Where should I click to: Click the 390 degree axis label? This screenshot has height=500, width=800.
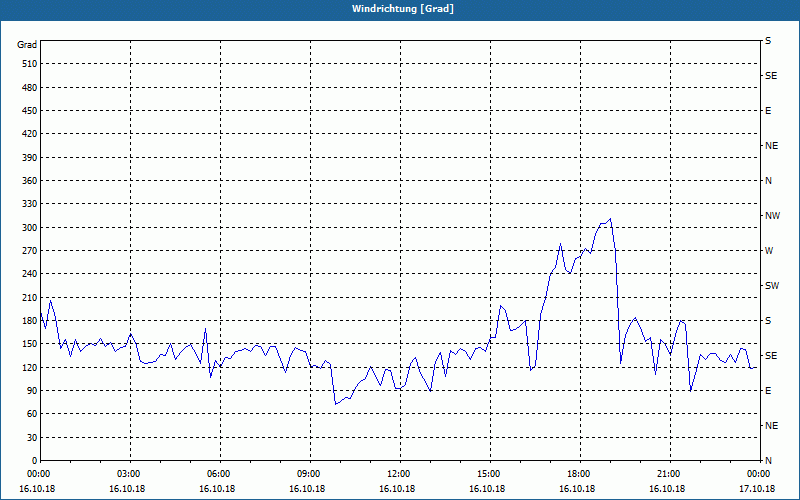[x=29, y=158]
